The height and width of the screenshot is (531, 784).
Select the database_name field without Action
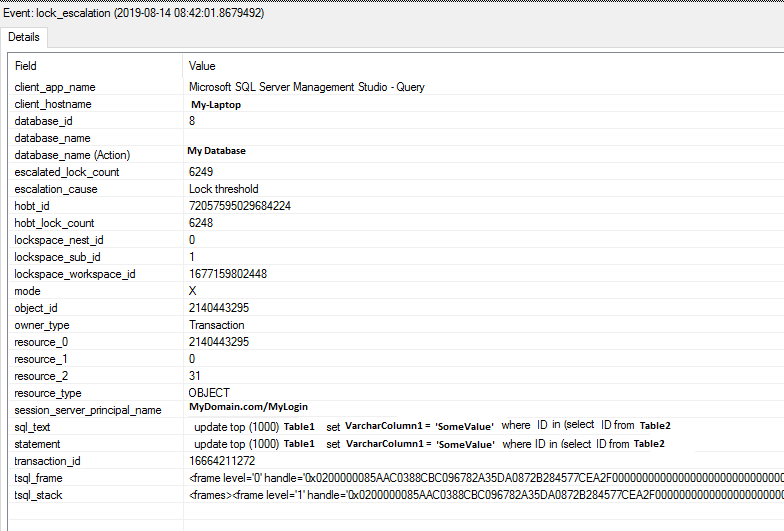(52, 138)
